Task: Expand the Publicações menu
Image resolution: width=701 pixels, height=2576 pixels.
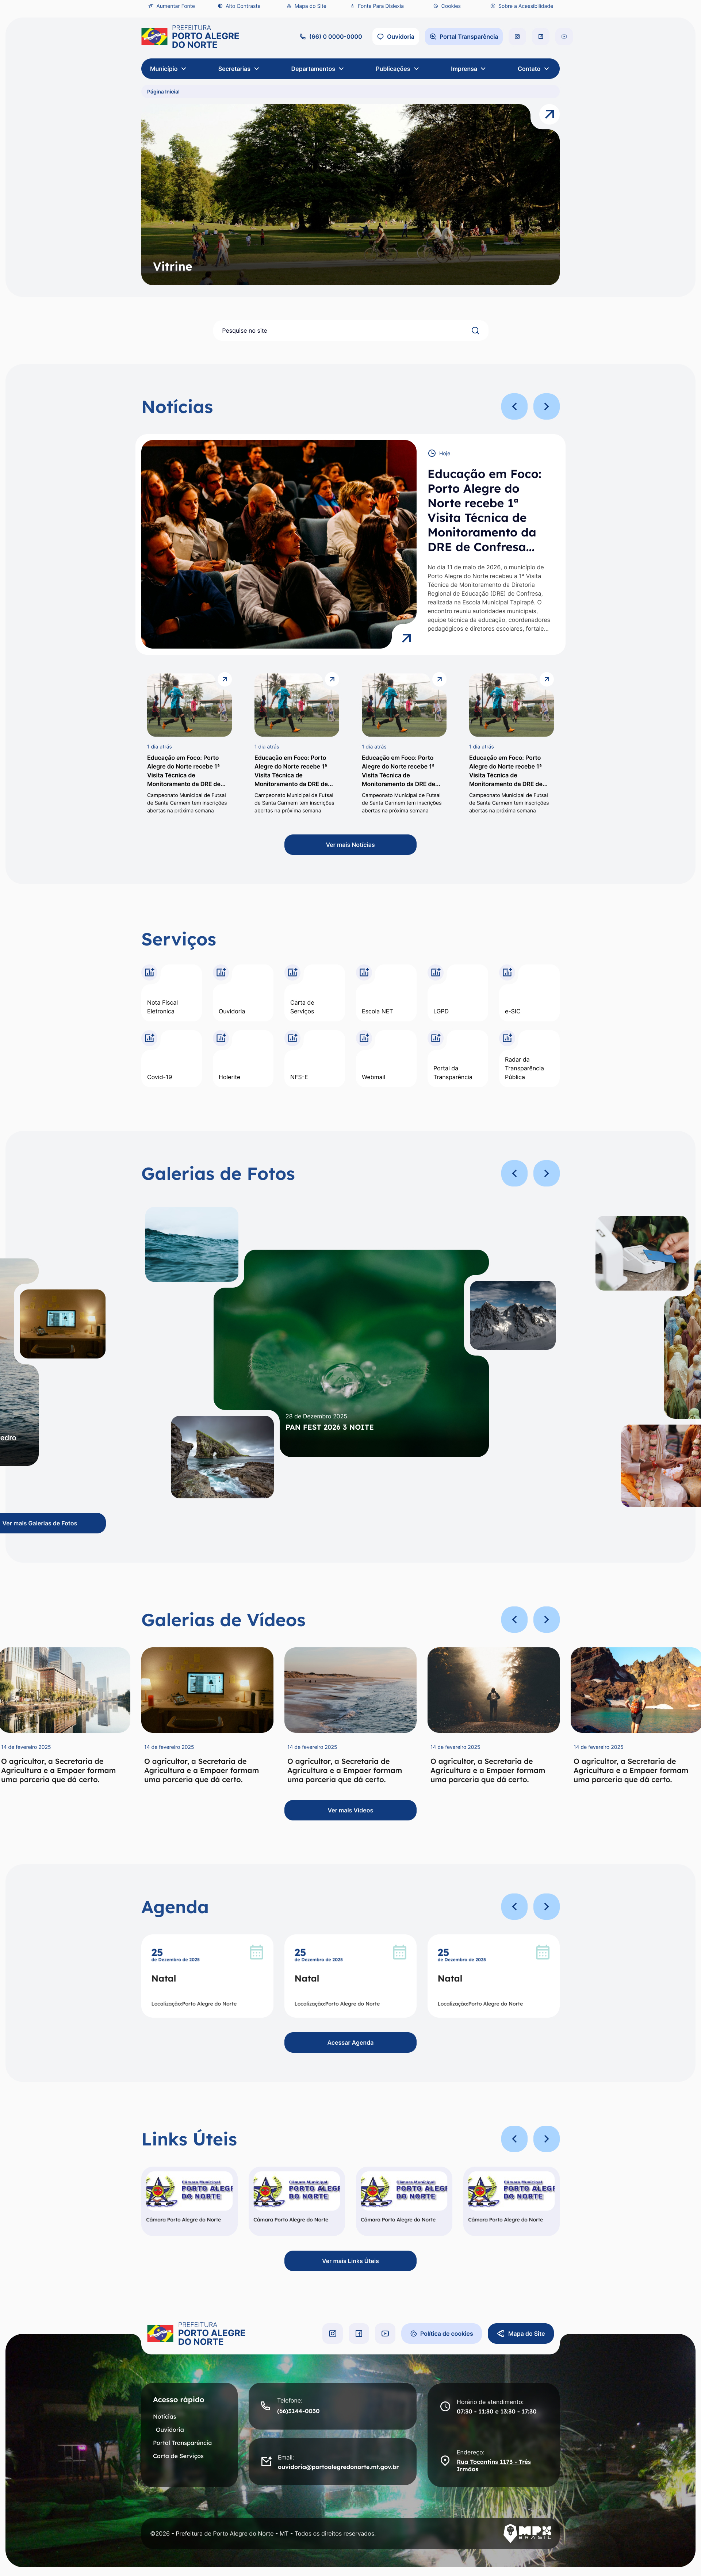Action: (397, 69)
